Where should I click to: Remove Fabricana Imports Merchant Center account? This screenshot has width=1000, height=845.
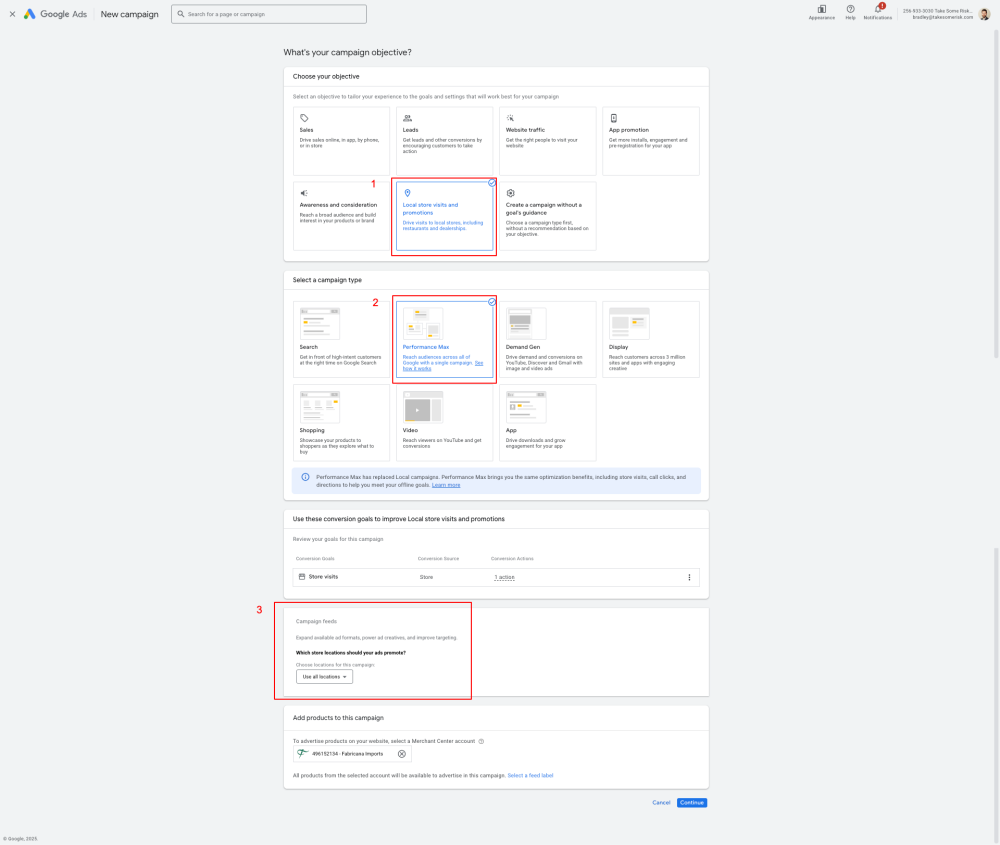(402, 754)
